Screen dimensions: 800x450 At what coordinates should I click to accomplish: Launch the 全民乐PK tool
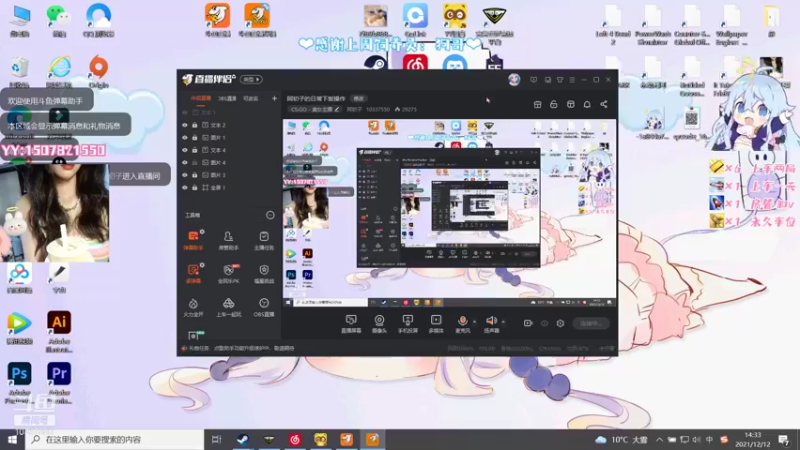click(228, 273)
